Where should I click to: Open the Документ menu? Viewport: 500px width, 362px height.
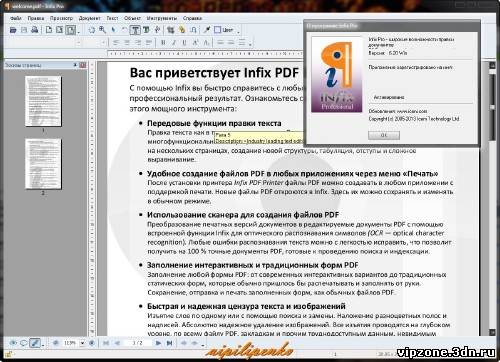(89, 18)
